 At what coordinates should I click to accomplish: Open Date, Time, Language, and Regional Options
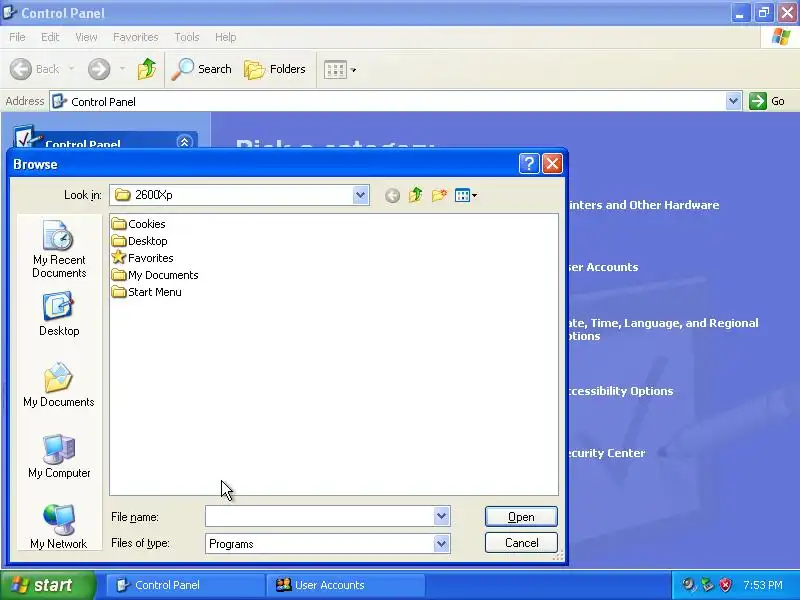[663, 330]
